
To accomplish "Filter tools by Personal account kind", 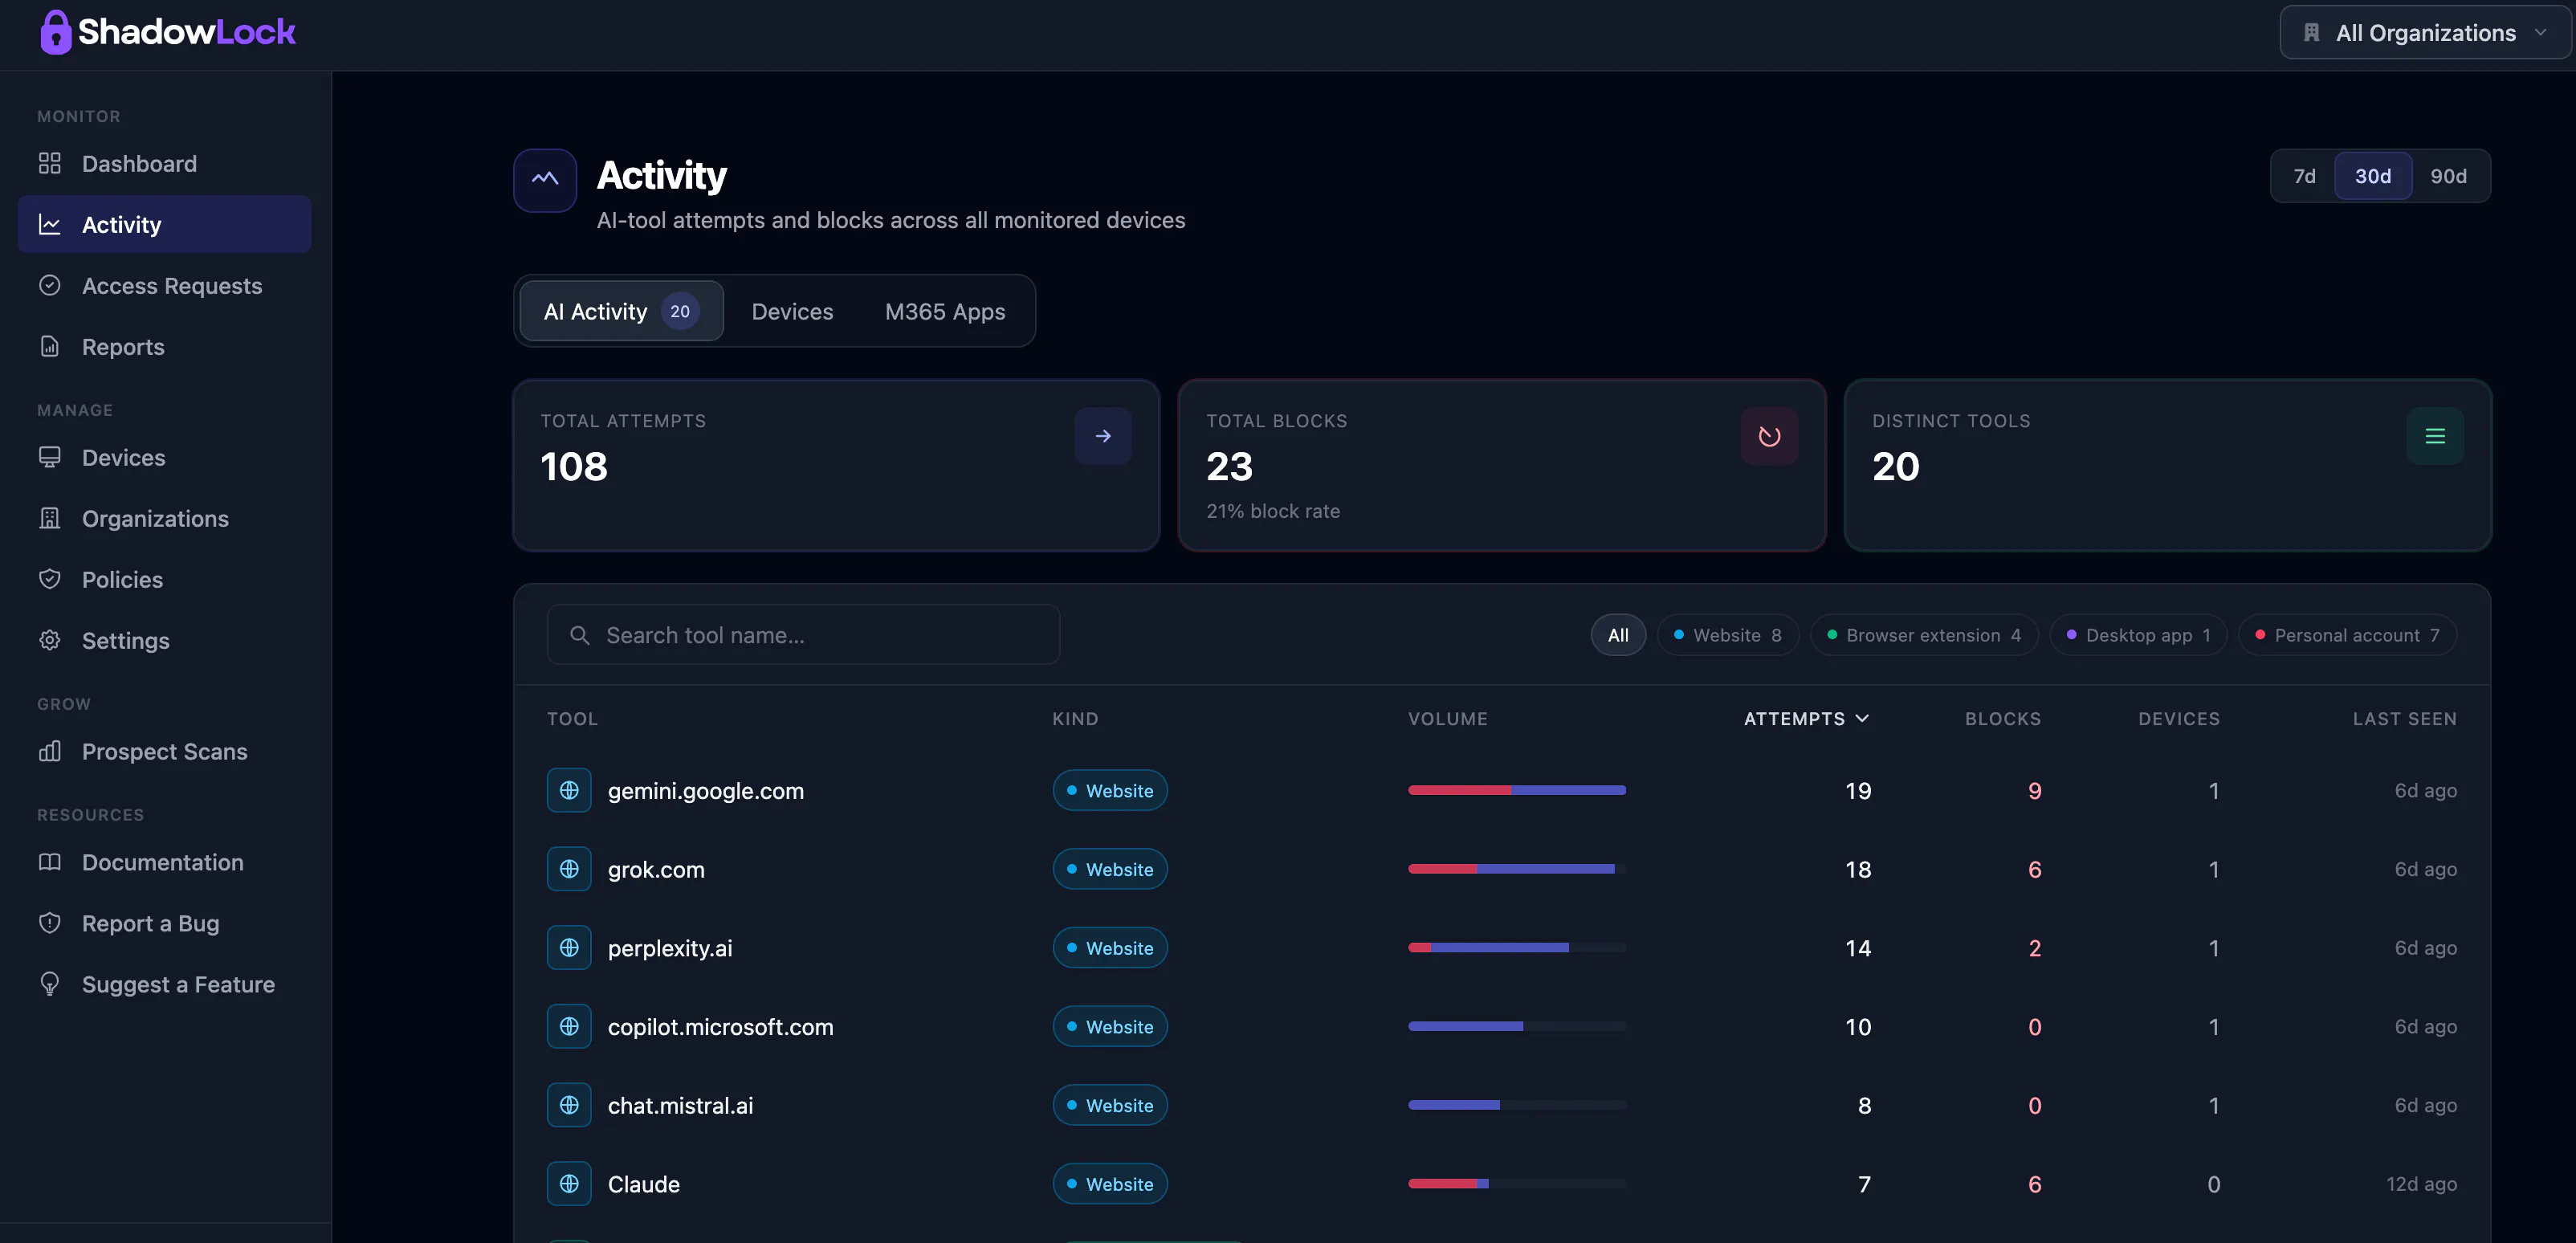I will (2347, 635).
